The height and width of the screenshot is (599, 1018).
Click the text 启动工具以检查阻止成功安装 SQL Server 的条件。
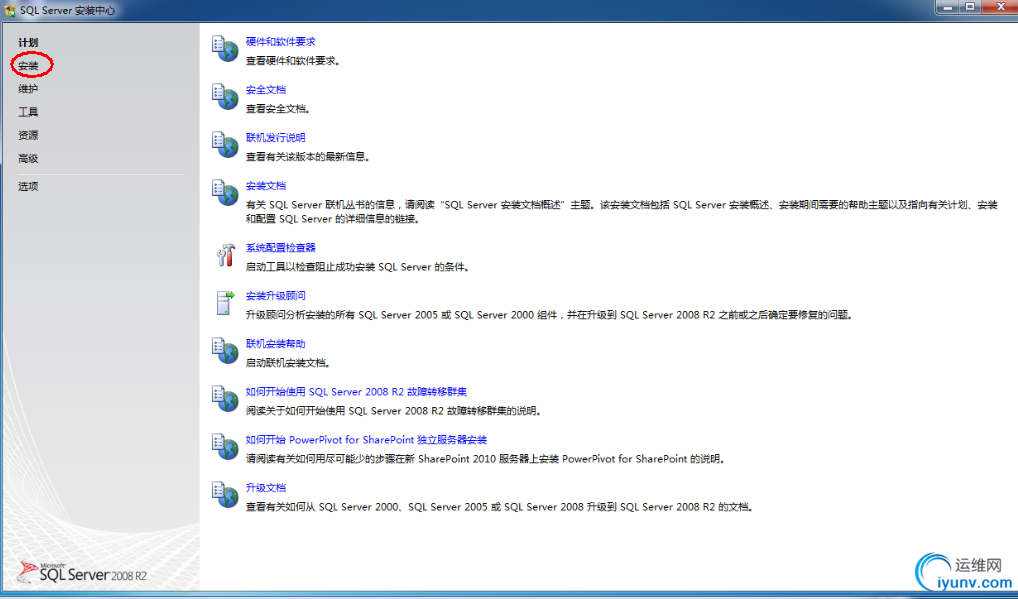(357, 267)
